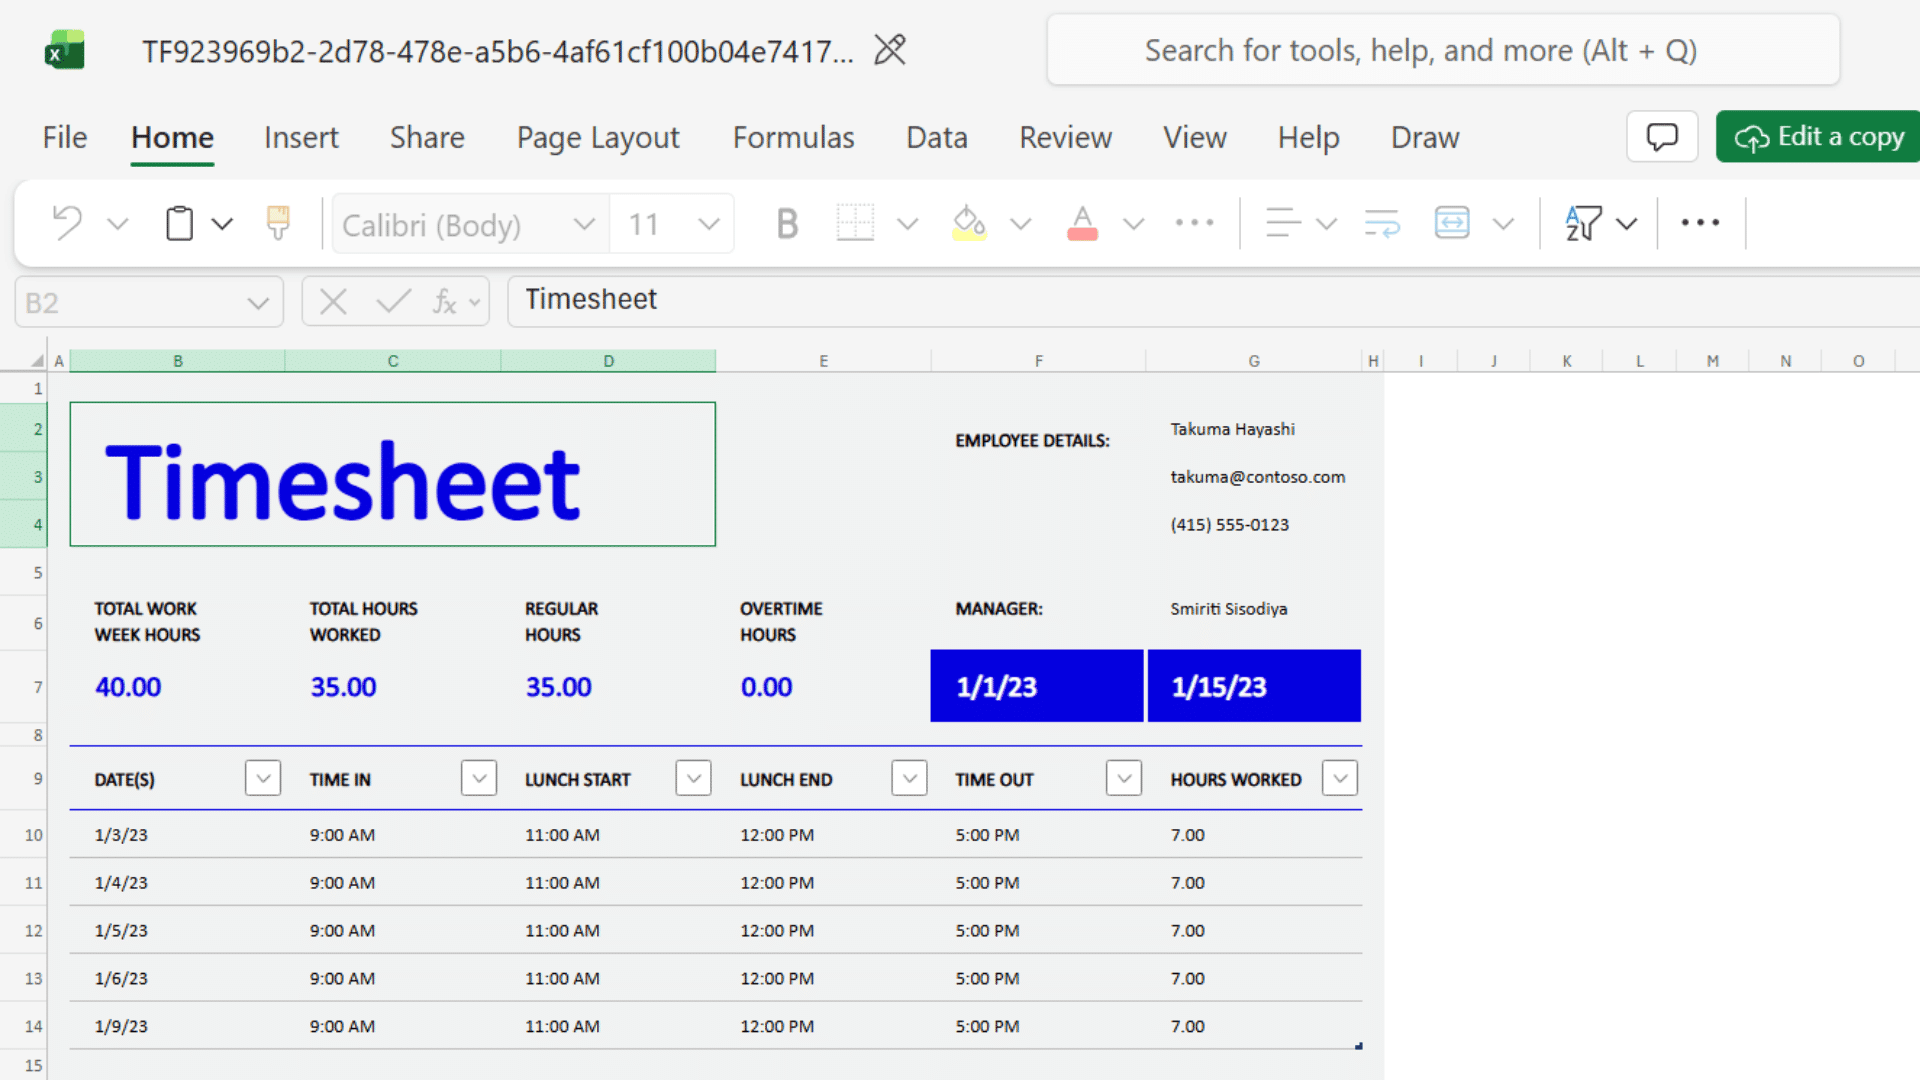This screenshot has height=1080, width=1920.
Task: Click the start date cell 1/1/23
Action: point(1037,686)
